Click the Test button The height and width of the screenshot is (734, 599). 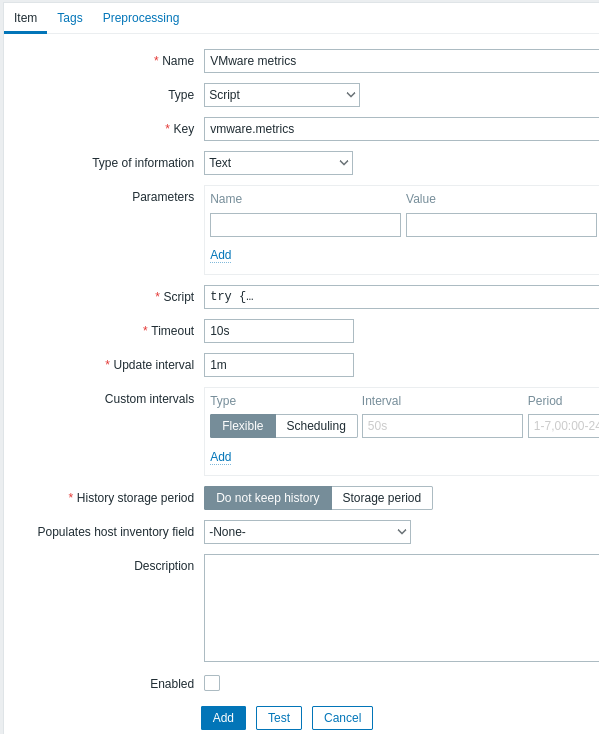pyautogui.click(x=279, y=718)
